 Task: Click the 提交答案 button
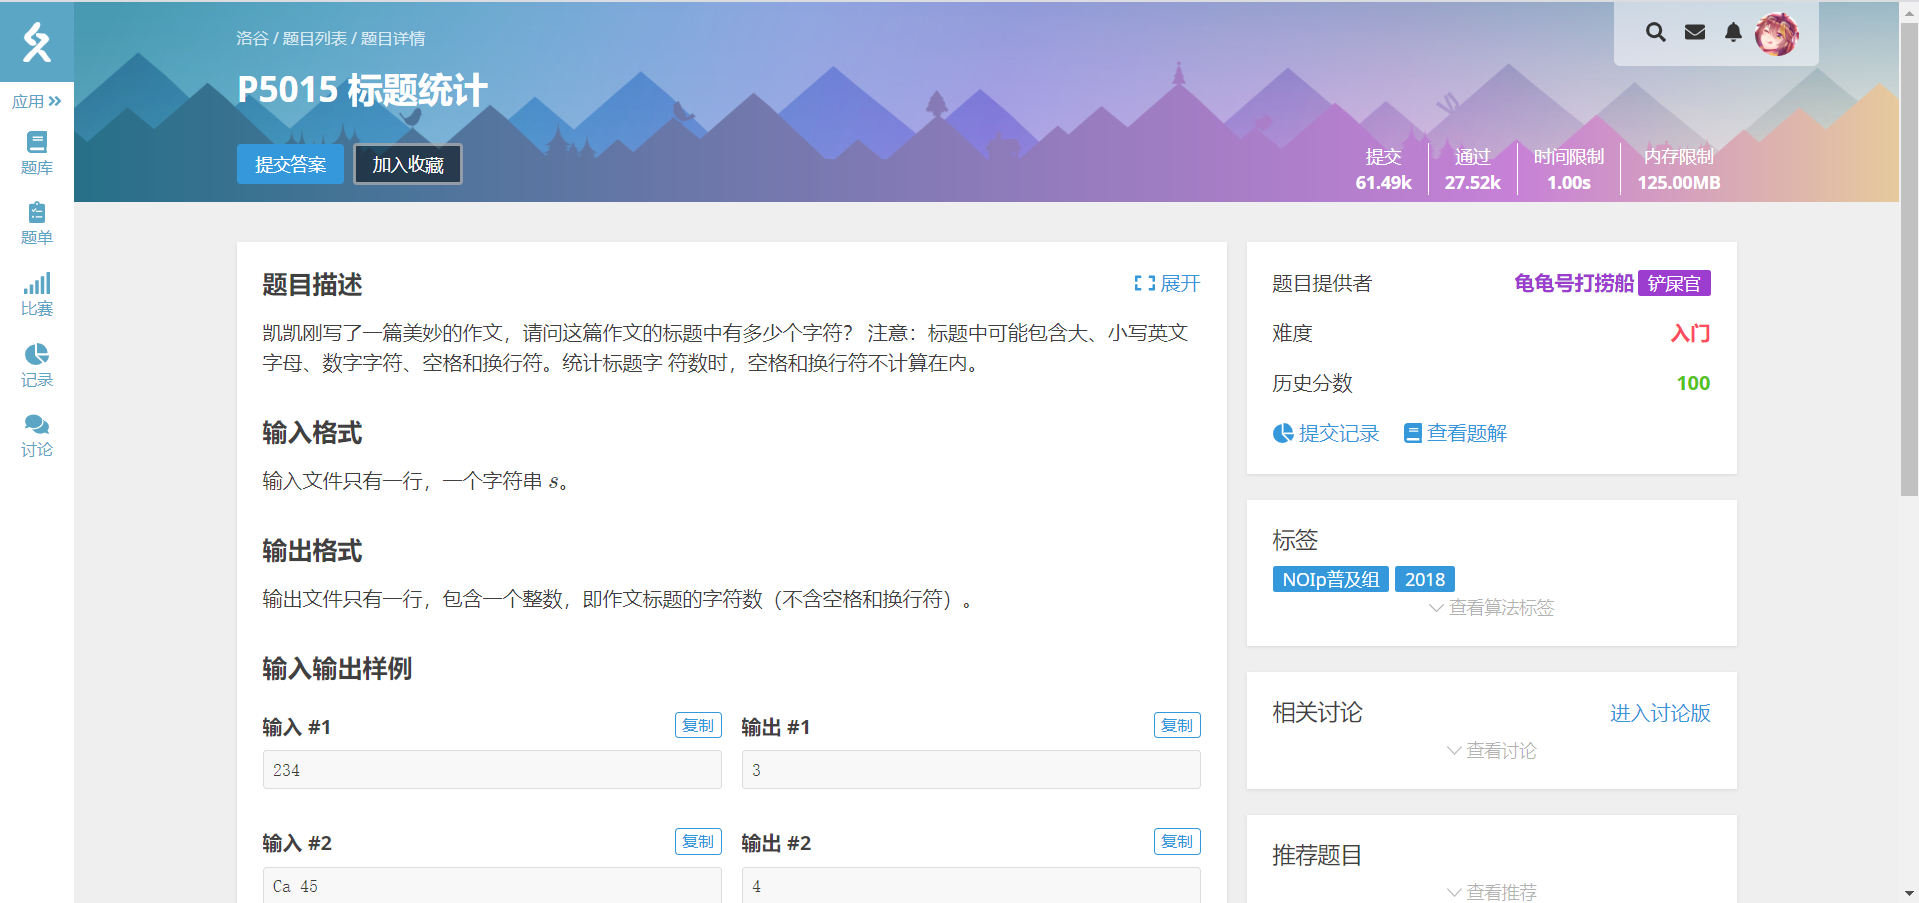pos(289,164)
